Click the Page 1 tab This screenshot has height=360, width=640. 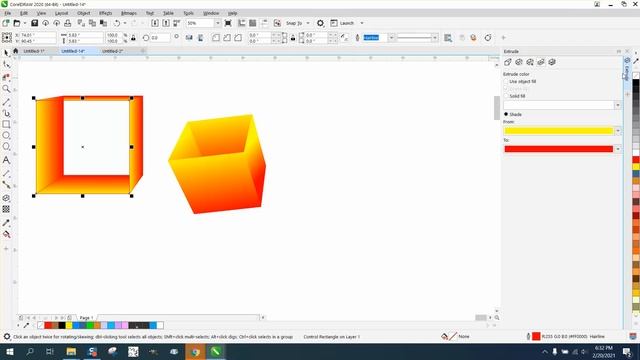pyautogui.click(x=87, y=318)
